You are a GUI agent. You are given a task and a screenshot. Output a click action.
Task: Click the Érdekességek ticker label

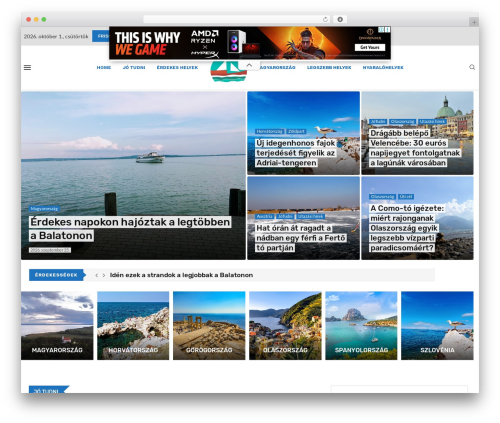coord(56,275)
